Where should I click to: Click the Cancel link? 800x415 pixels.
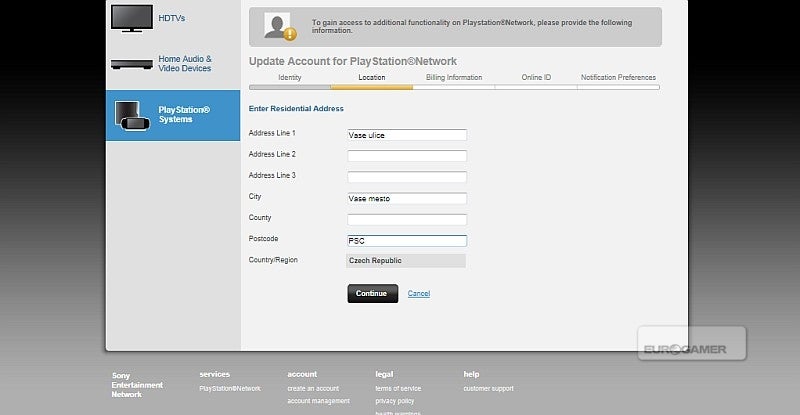click(419, 294)
